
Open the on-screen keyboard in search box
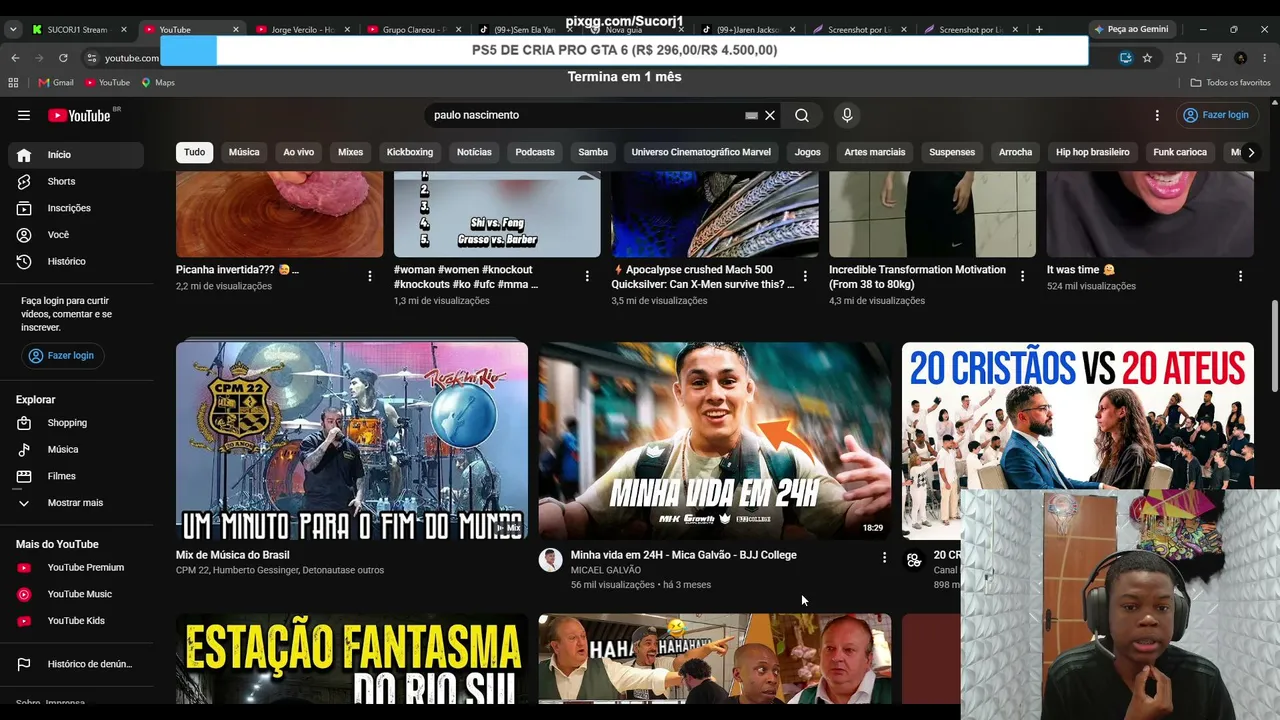(751, 115)
